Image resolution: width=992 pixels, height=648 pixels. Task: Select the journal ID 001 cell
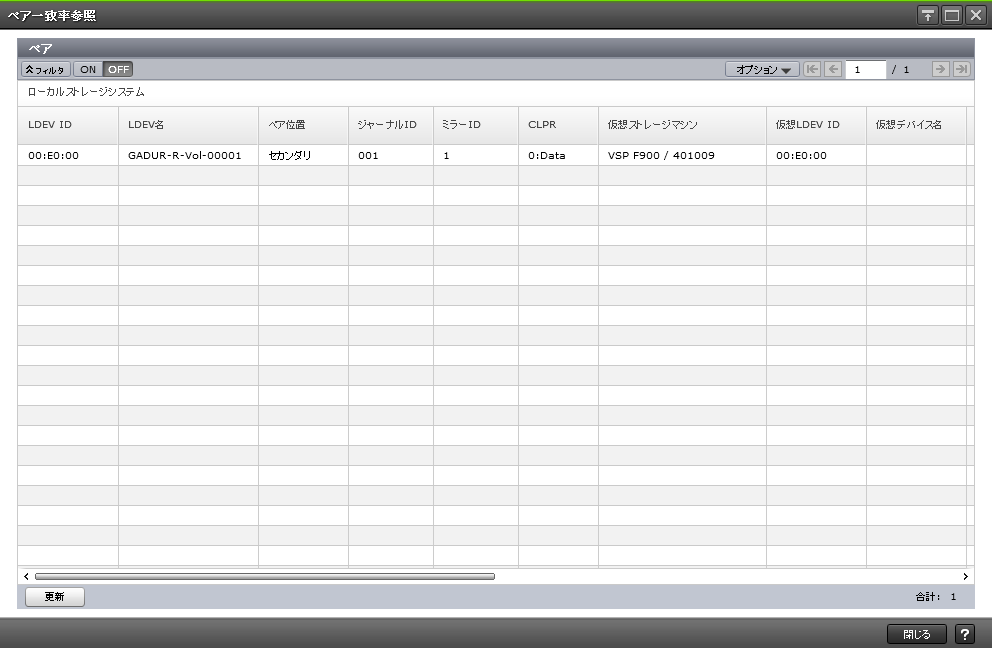pos(390,156)
